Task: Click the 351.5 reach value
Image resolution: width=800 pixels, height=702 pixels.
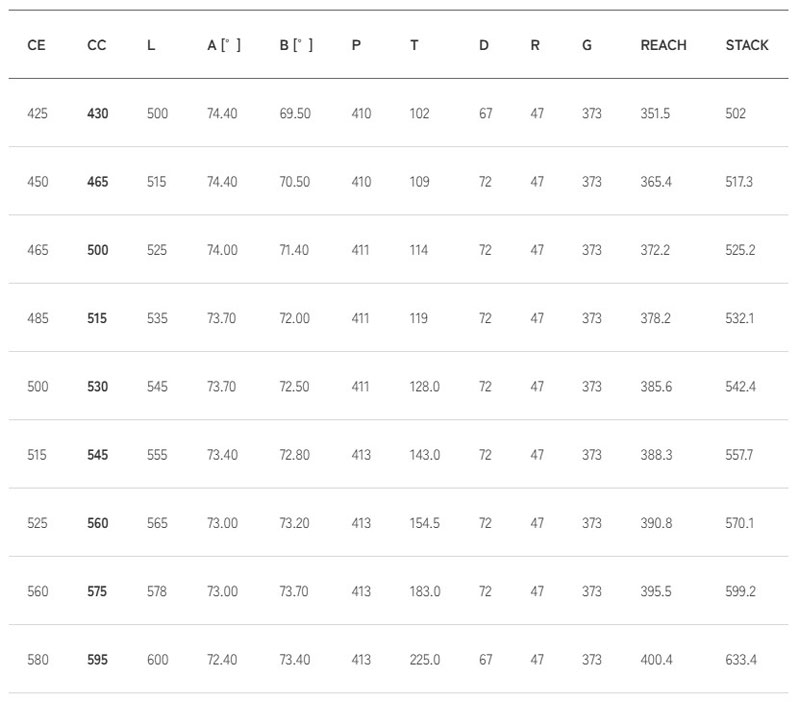Action: (x=655, y=114)
